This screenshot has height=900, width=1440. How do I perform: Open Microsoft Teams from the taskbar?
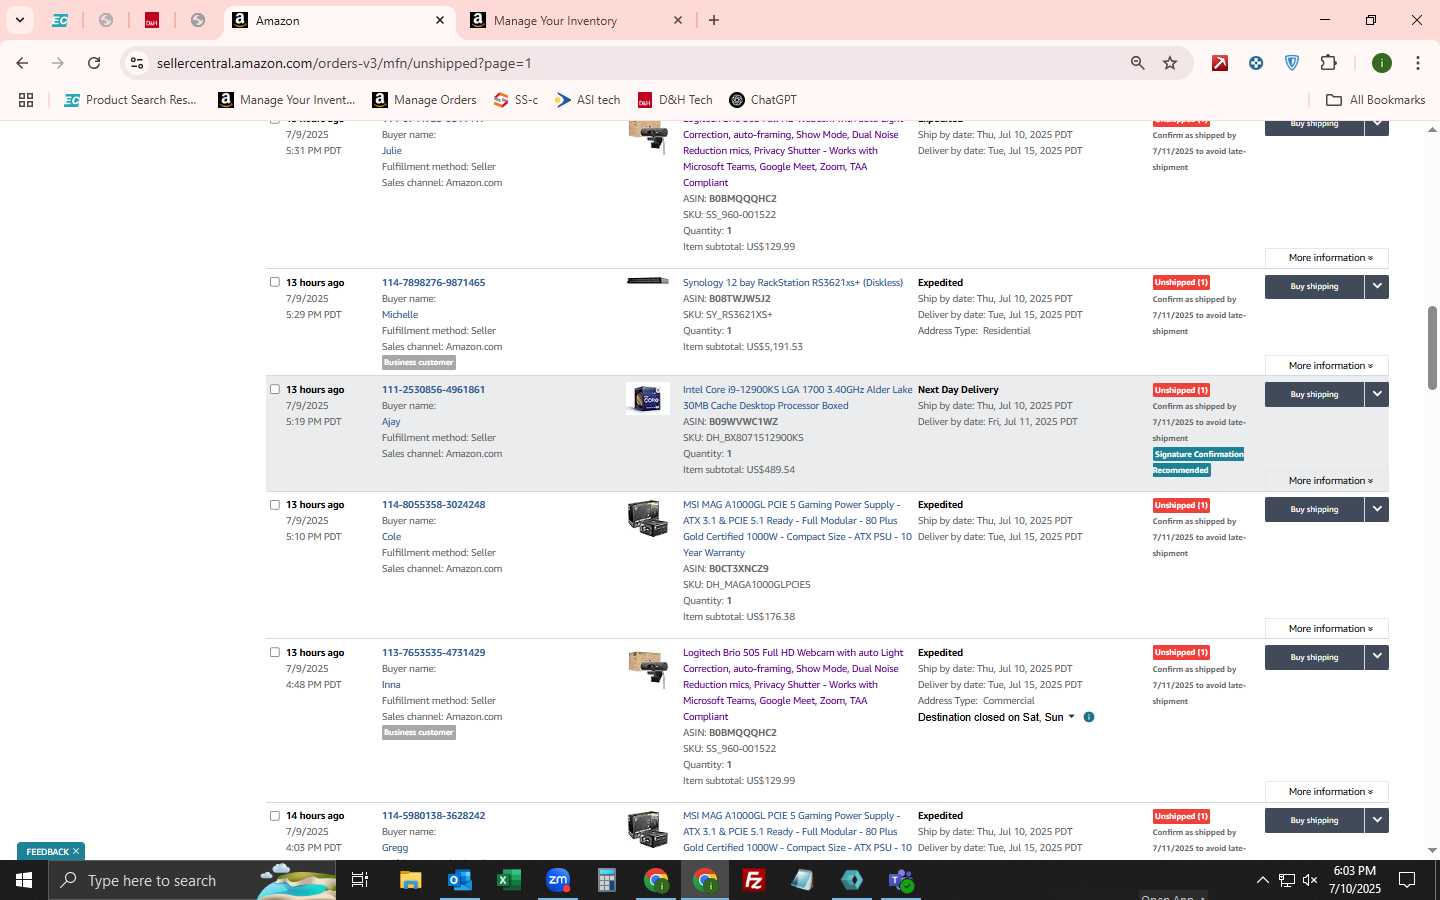pos(901,881)
